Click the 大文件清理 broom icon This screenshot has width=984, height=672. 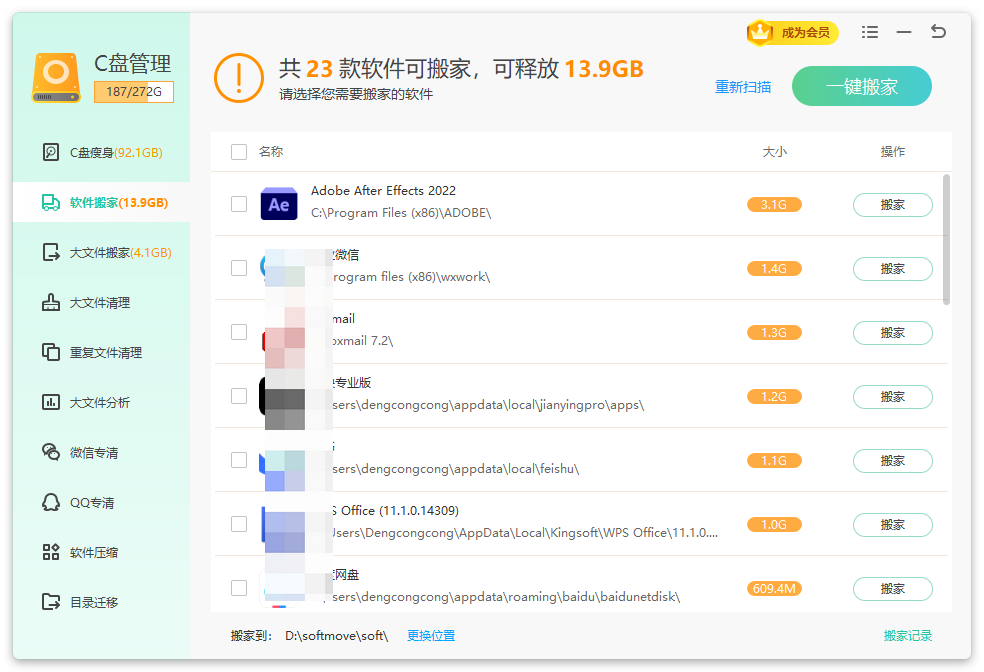coord(51,302)
